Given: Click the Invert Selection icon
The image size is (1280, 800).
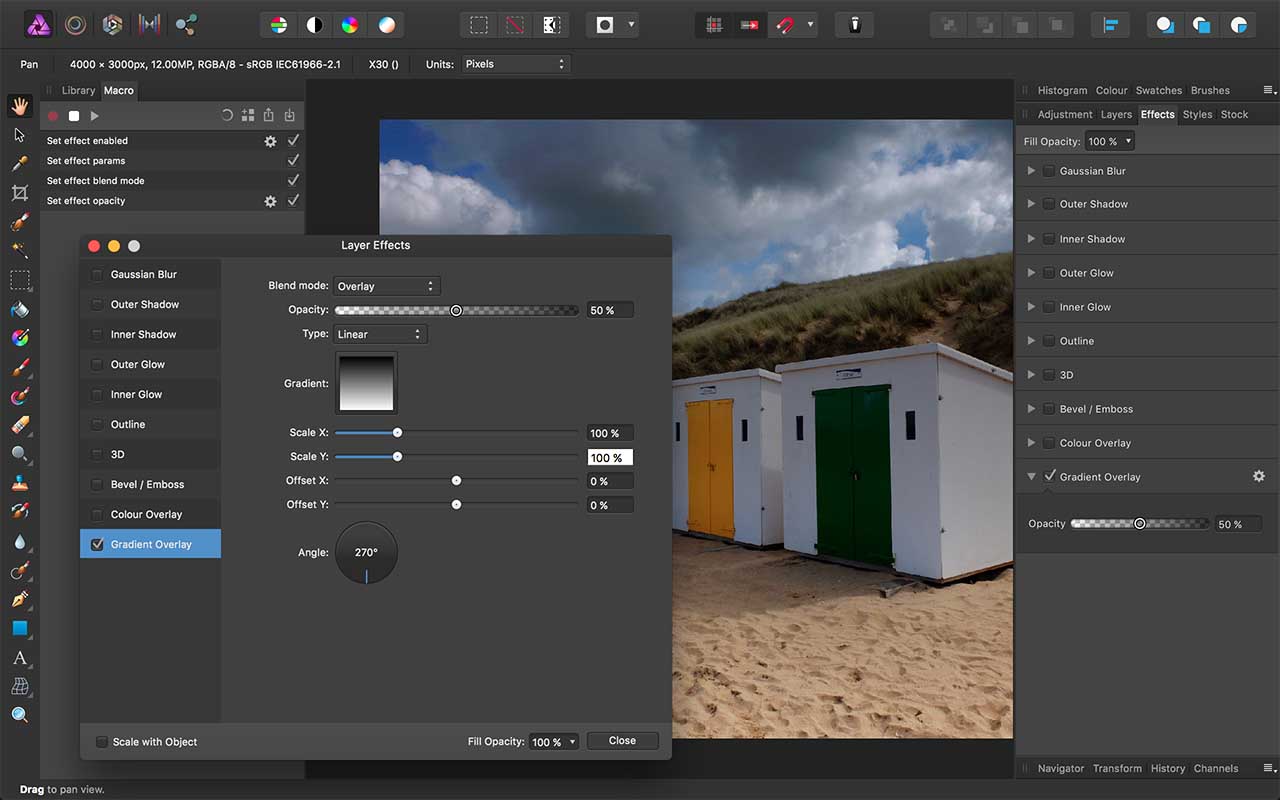Looking at the screenshot, I should click(x=550, y=25).
